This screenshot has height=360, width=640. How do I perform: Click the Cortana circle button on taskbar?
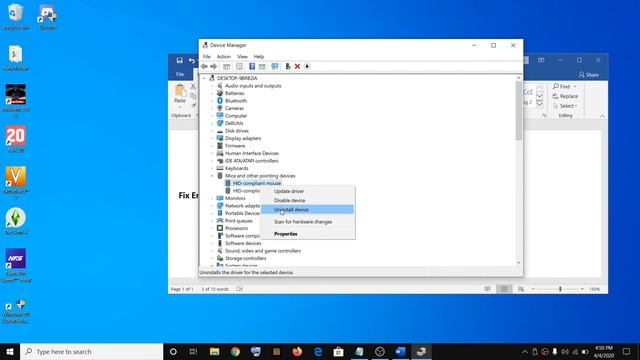pos(173,351)
